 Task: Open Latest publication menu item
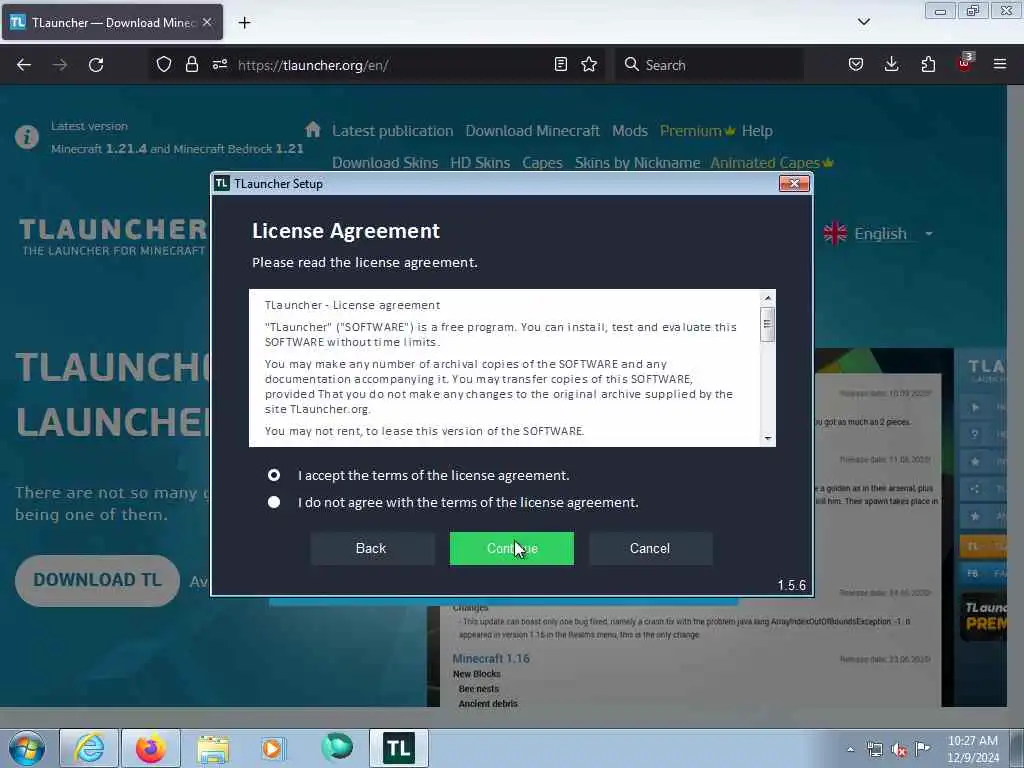tap(392, 131)
